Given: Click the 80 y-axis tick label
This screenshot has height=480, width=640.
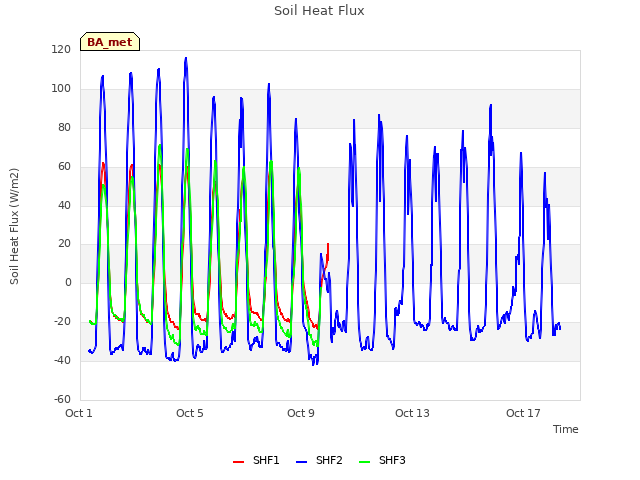Looking at the screenshot, I should click(x=64, y=127).
